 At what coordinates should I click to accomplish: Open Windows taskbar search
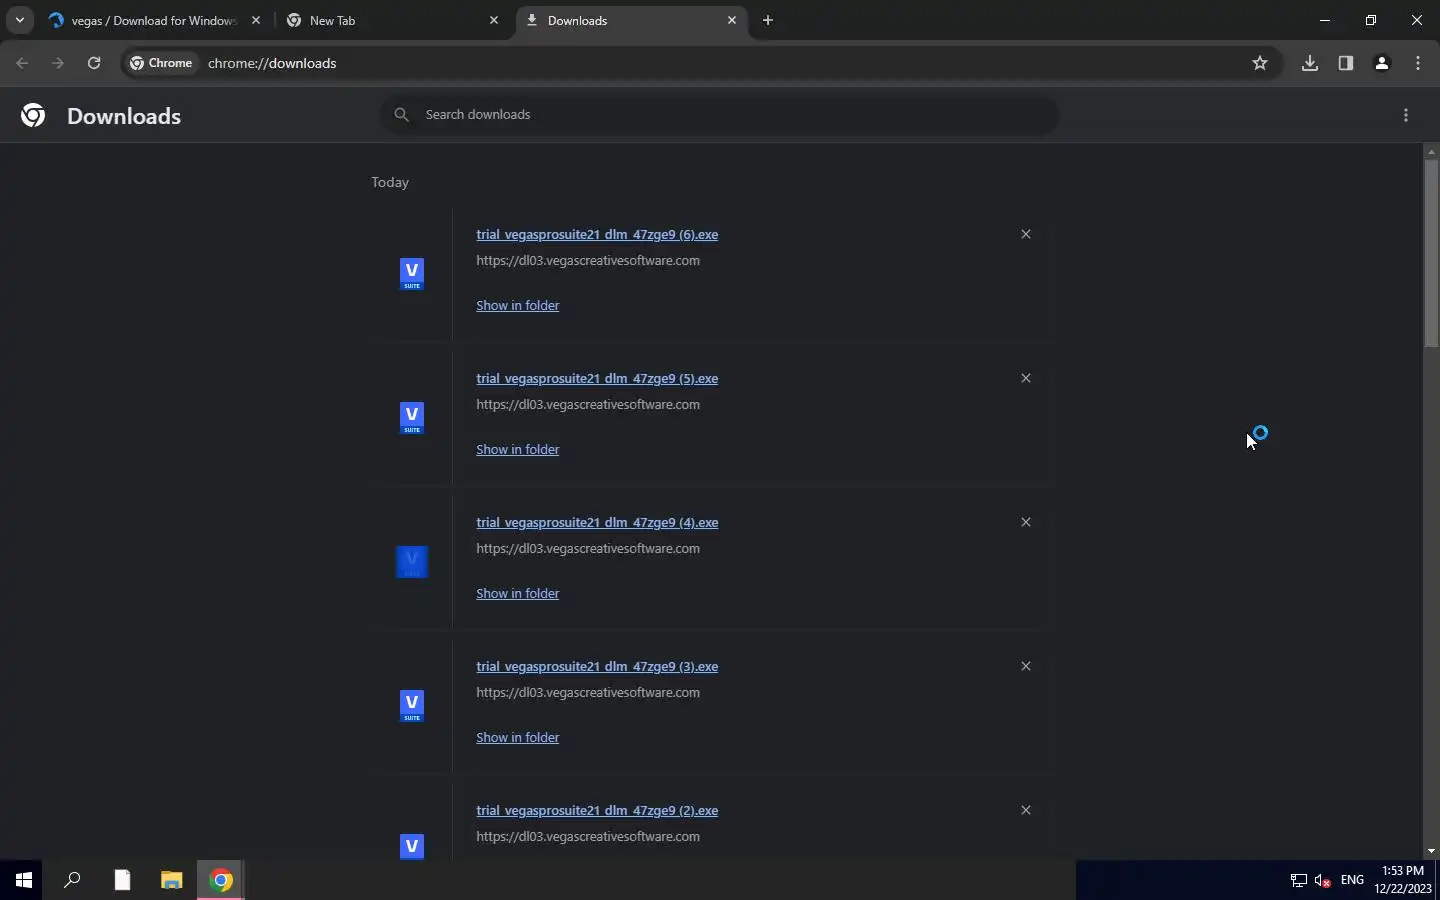[72, 880]
